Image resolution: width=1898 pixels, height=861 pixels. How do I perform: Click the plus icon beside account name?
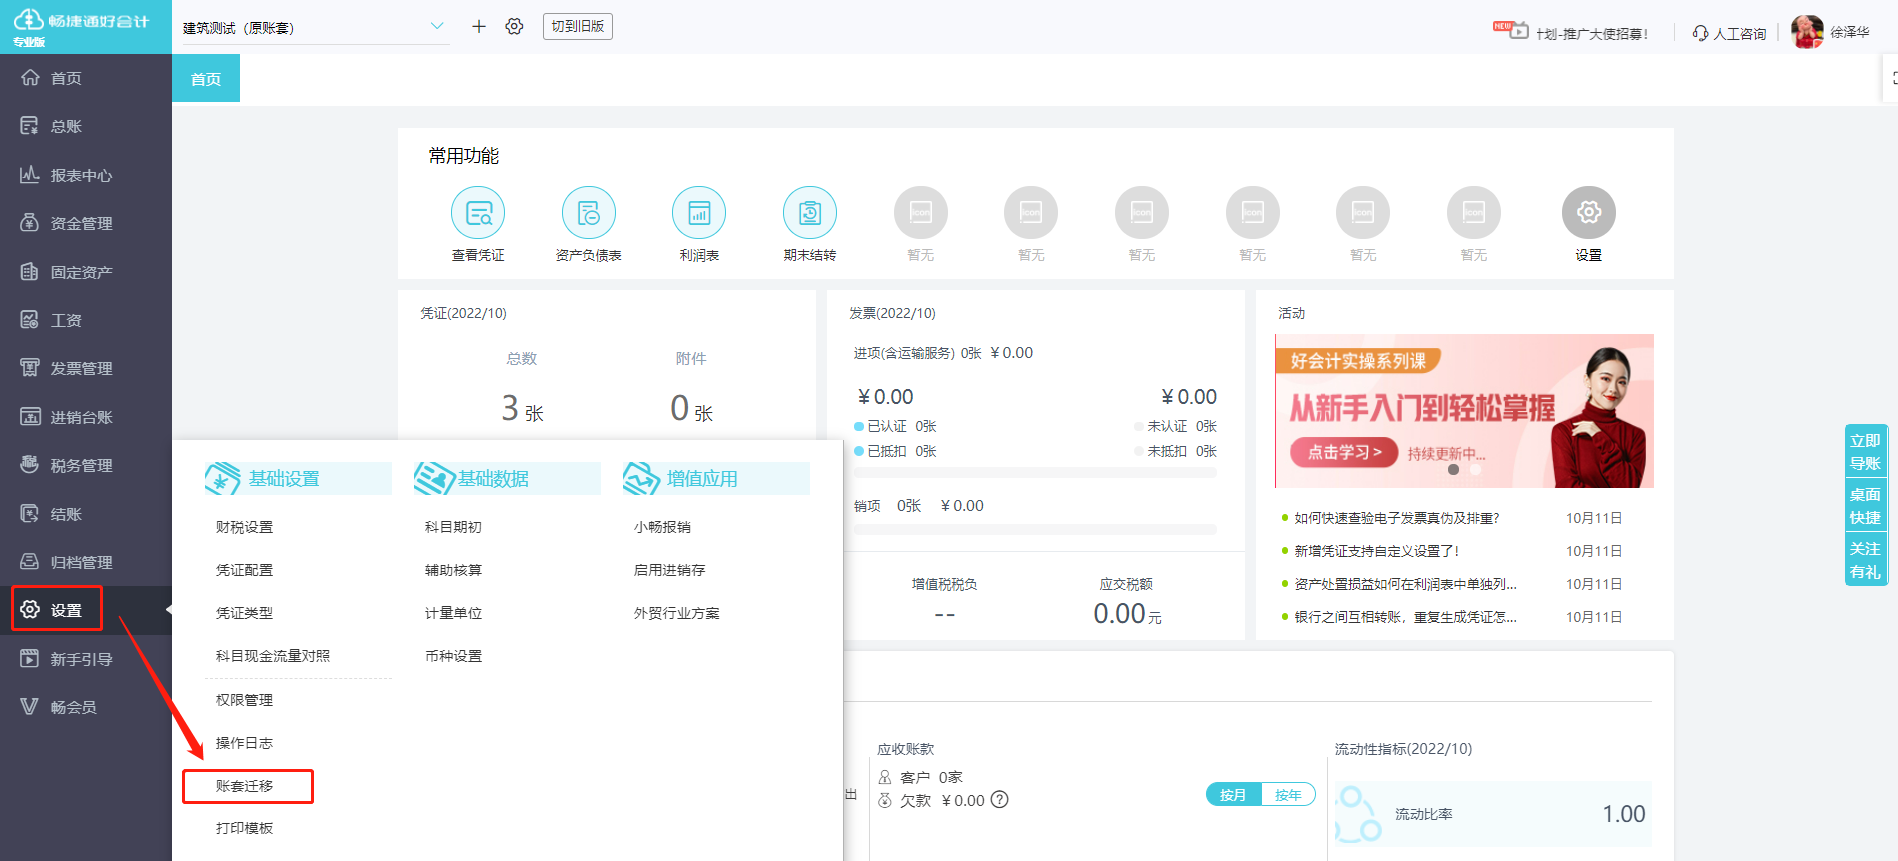coord(479,27)
